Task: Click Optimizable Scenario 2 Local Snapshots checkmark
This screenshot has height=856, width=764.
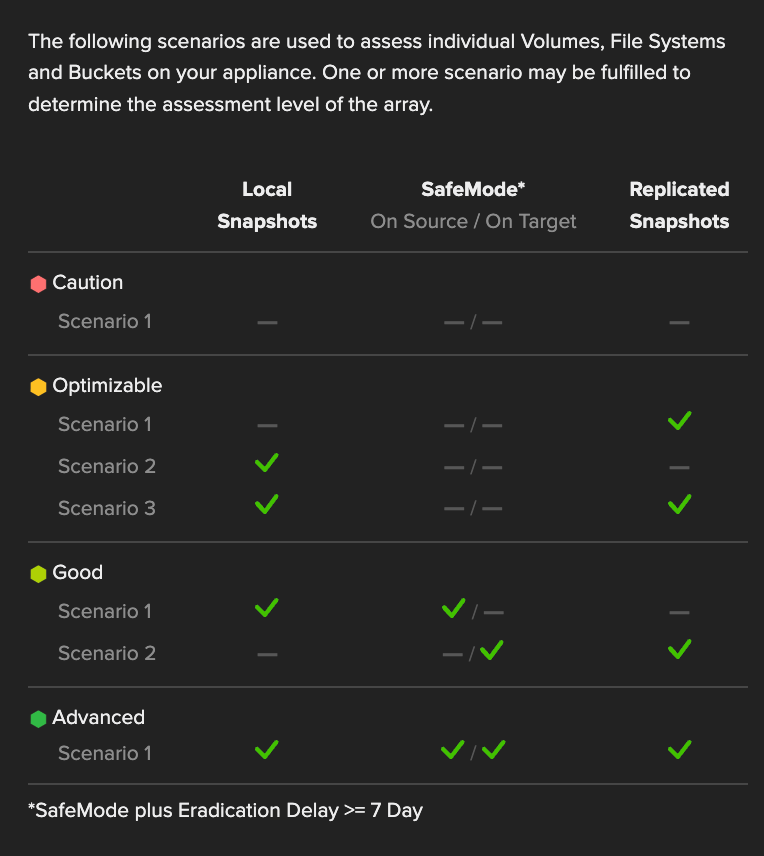Action: 267,462
